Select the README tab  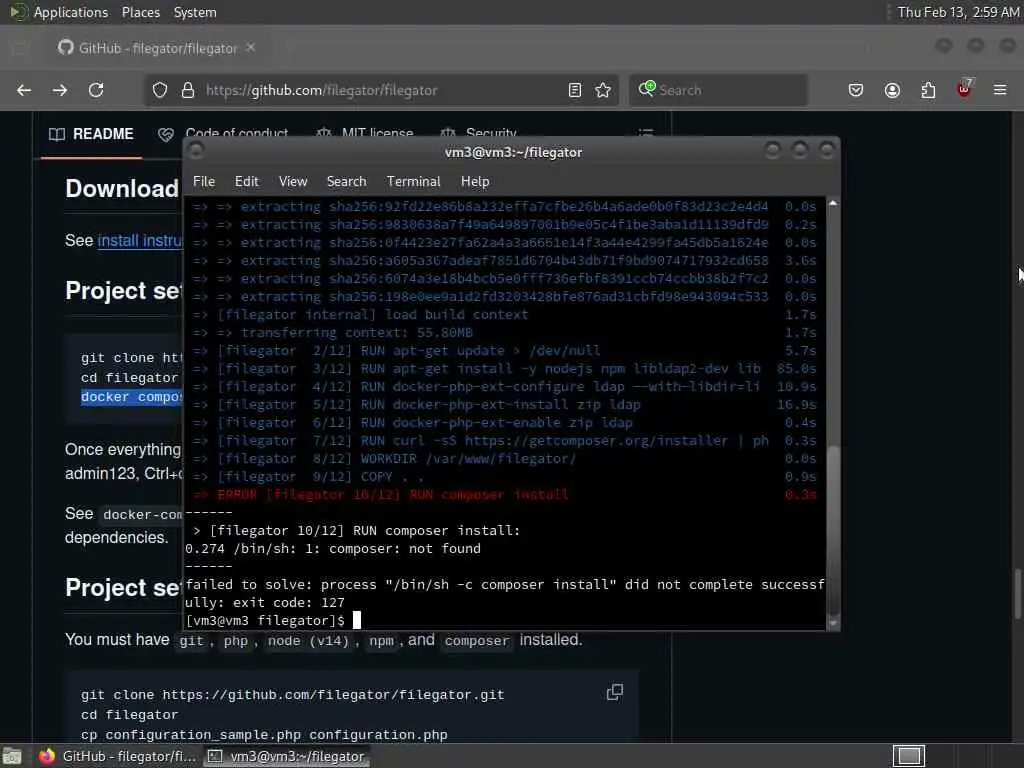coord(91,134)
